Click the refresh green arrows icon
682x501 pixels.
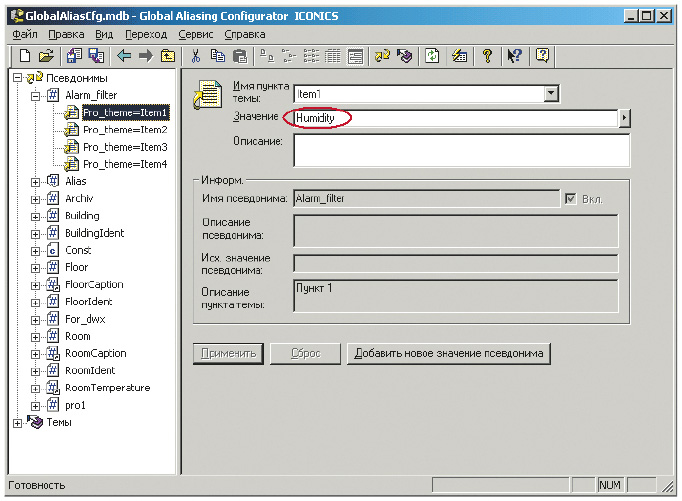click(x=432, y=56)
